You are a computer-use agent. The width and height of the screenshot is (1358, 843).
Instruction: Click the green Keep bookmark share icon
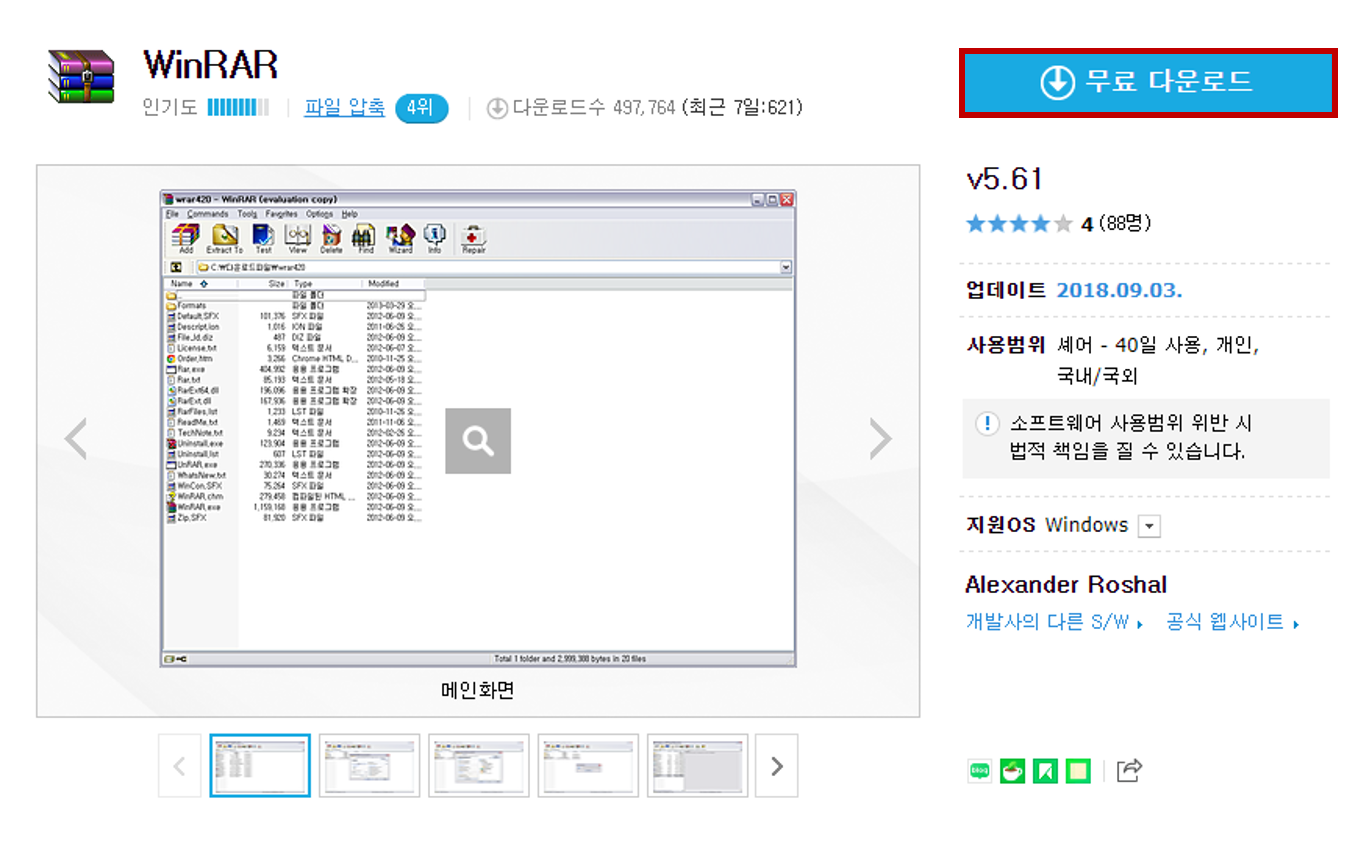click(x=1046, y=770)
